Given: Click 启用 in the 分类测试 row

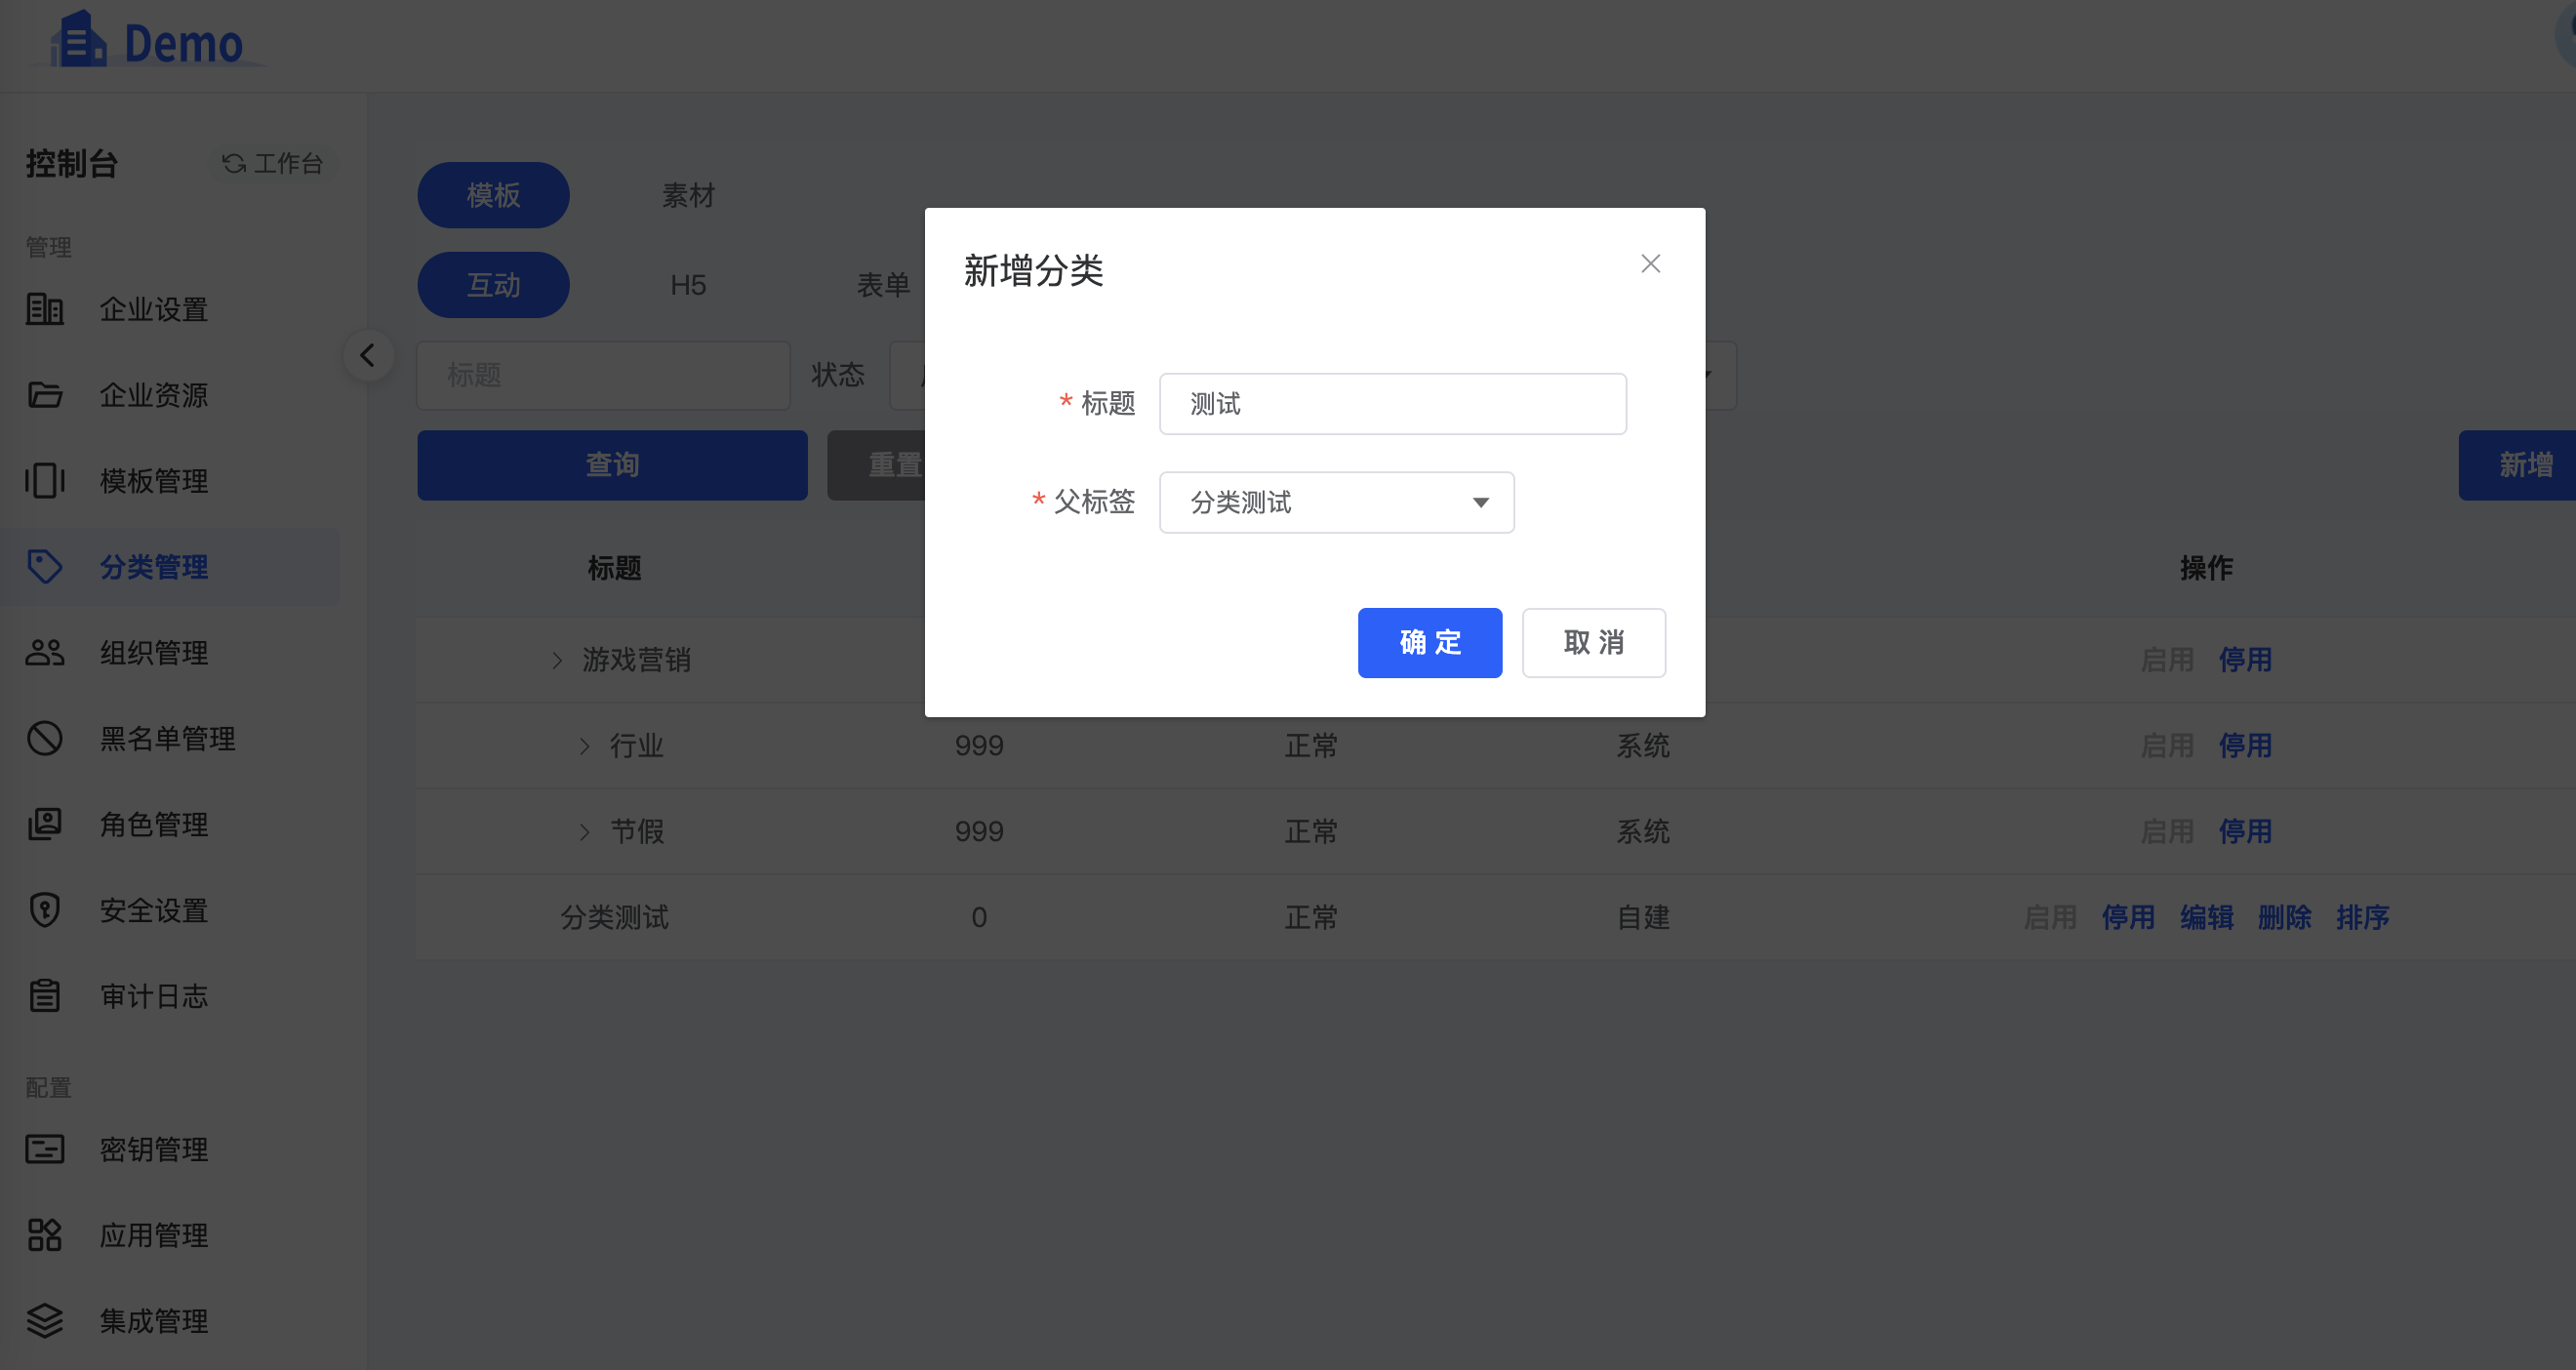Looking at the screenshot, I should click(2050, 917).
